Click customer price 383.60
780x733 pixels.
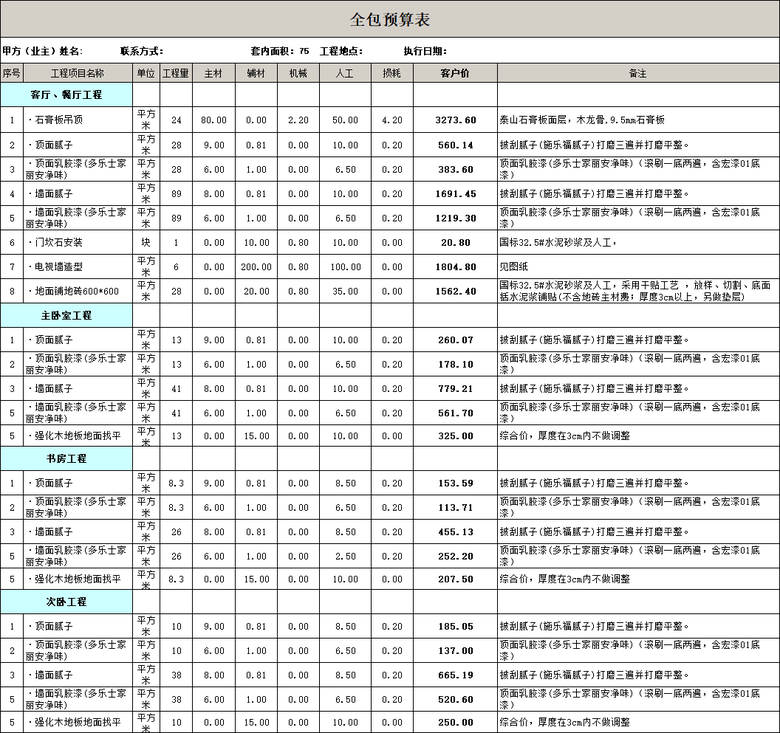tap(455, 170)
